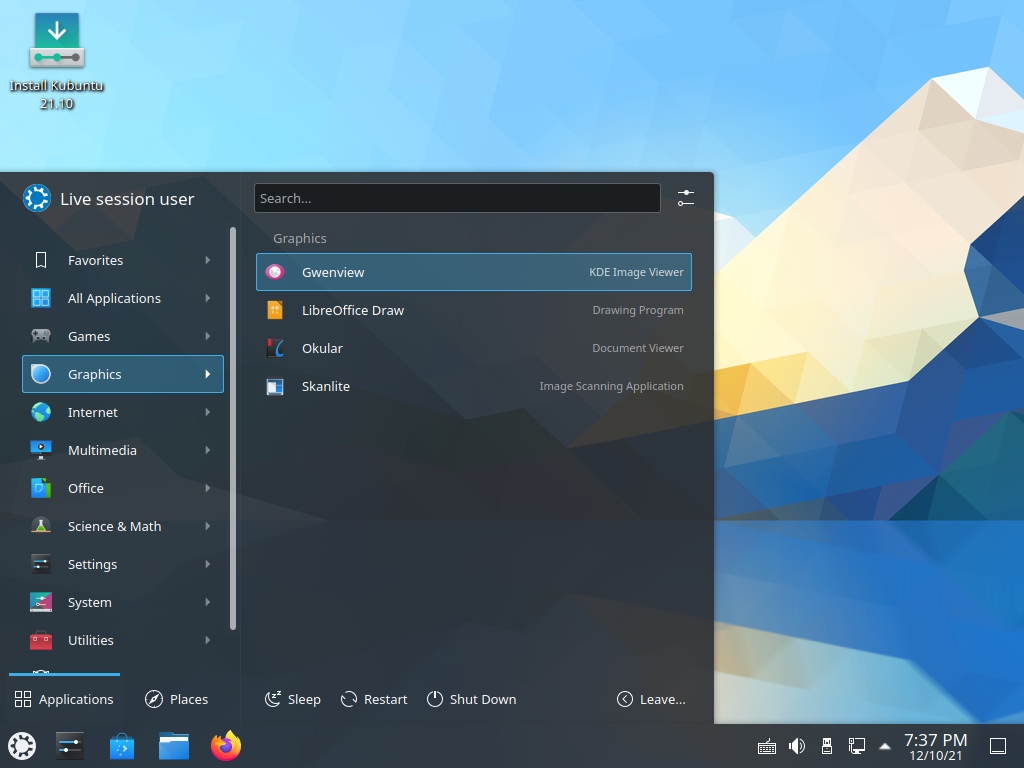The width and height of the screenshot is (1024, 768).
Task: Switch to the Applications tab
Action: (x=64, y=699)
